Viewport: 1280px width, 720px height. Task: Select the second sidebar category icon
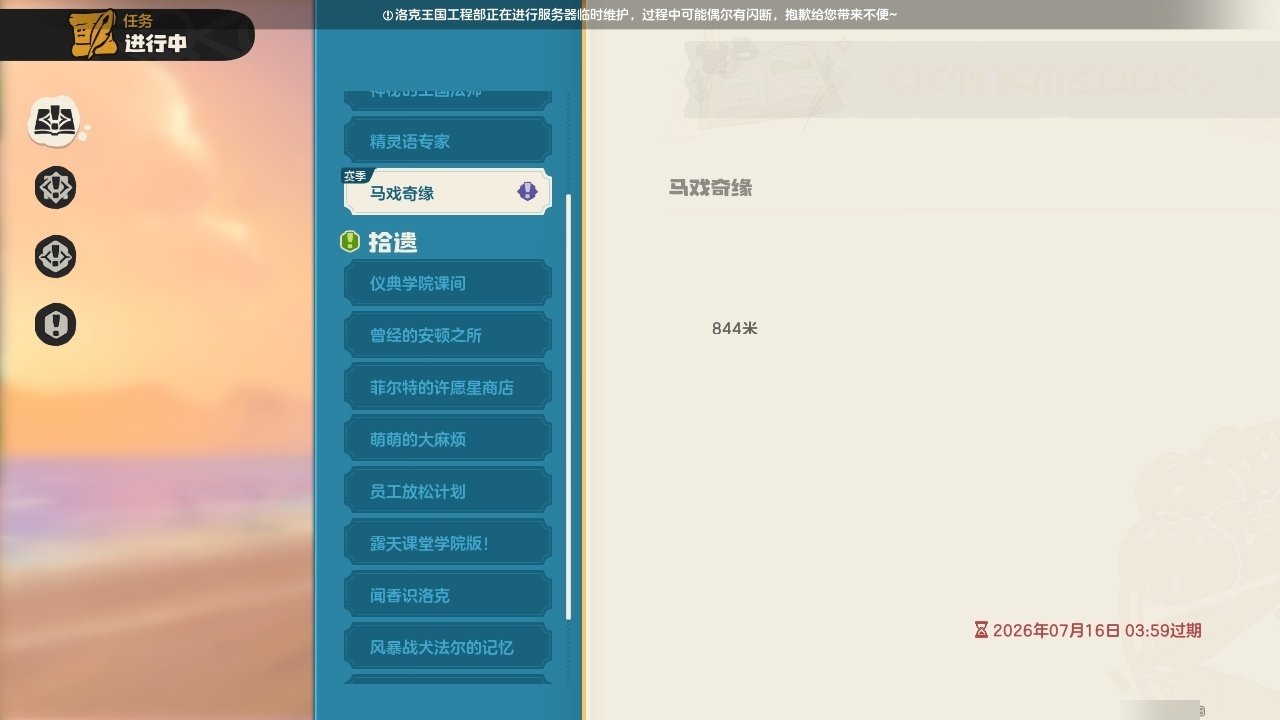click(55, 188)
